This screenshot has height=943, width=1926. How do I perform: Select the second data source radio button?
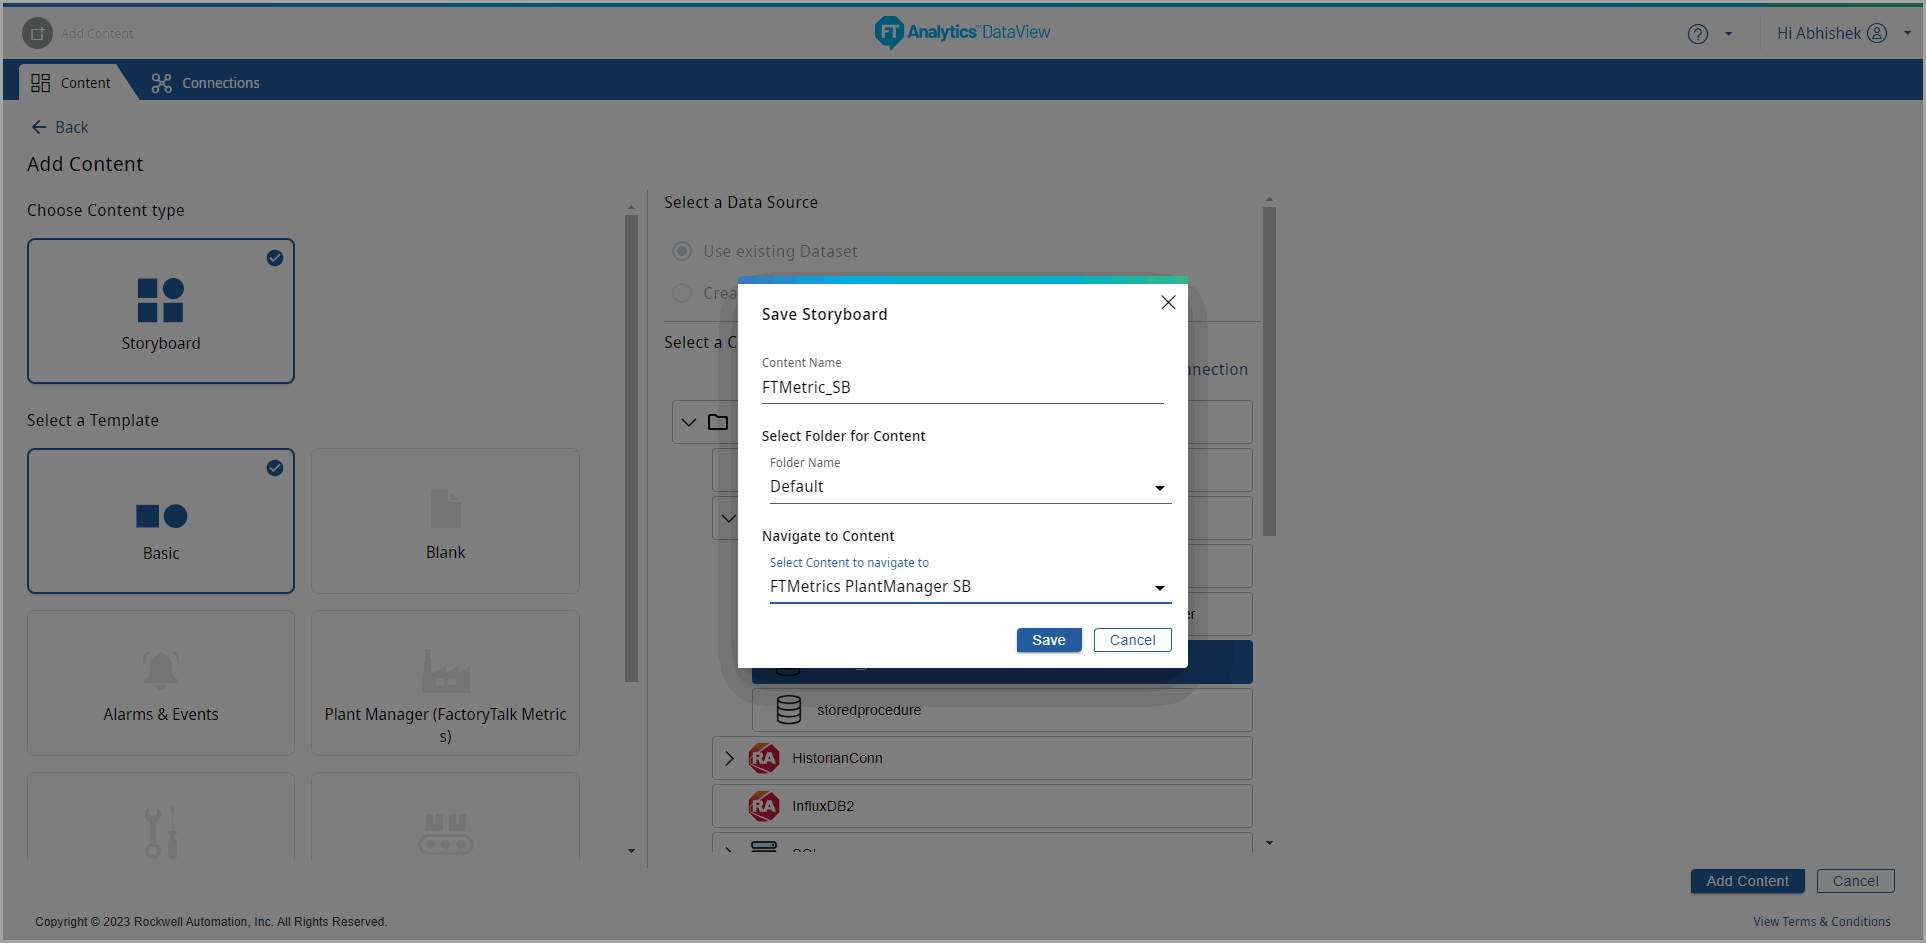coord(682,293)
